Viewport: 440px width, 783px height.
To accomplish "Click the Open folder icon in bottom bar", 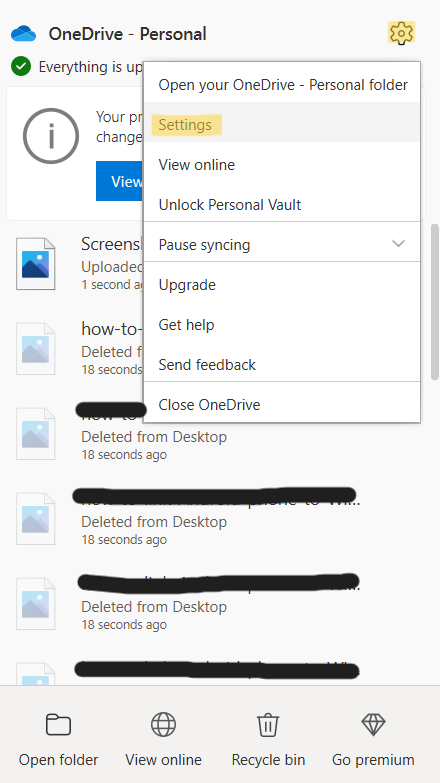I will point(58,725).
